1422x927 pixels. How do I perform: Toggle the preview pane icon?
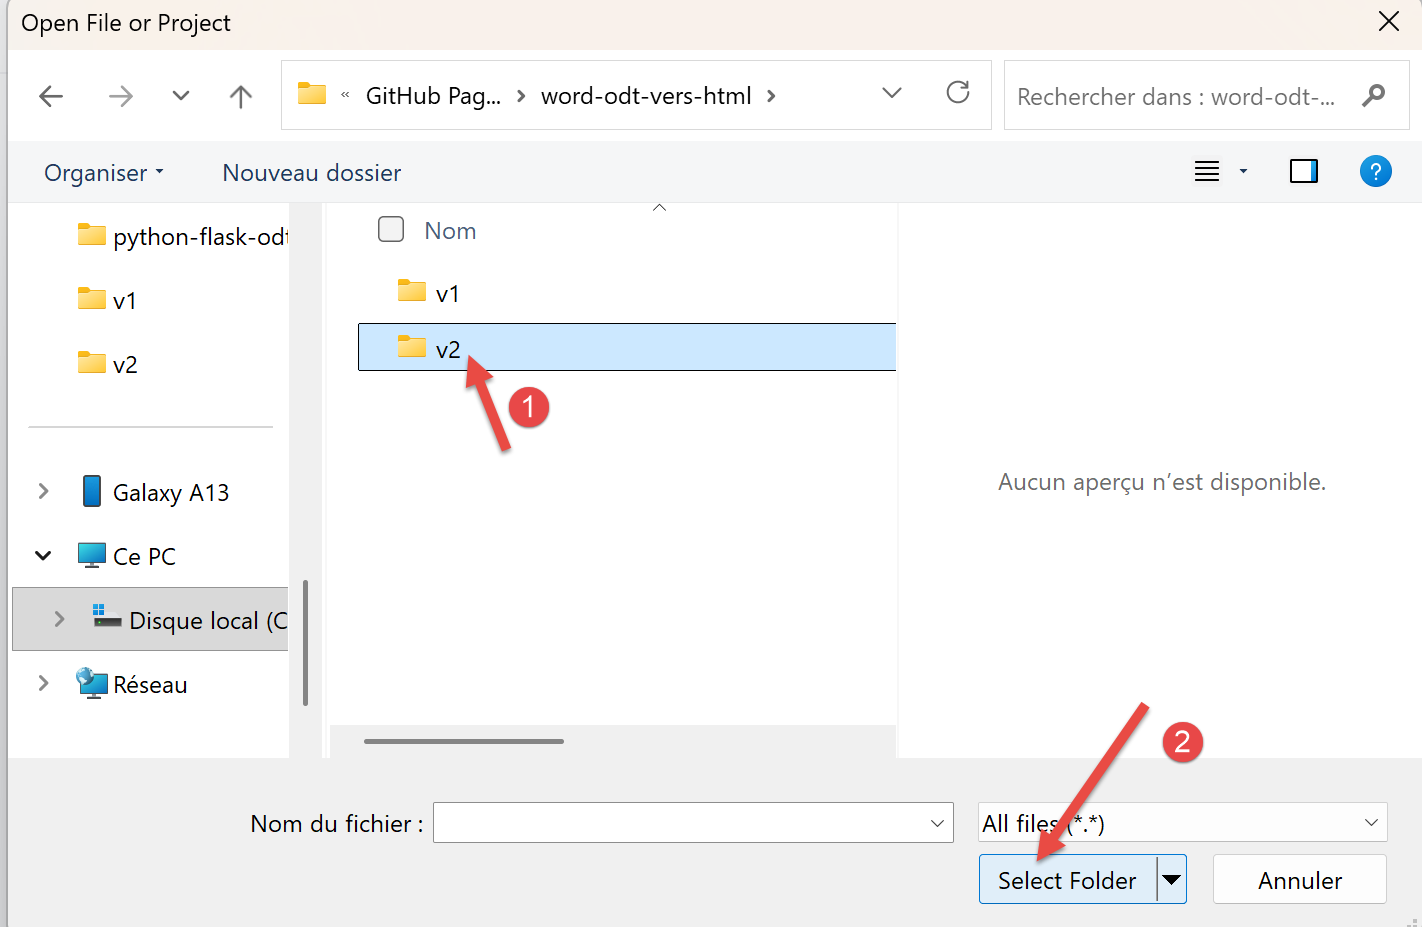click(1303, 172)
